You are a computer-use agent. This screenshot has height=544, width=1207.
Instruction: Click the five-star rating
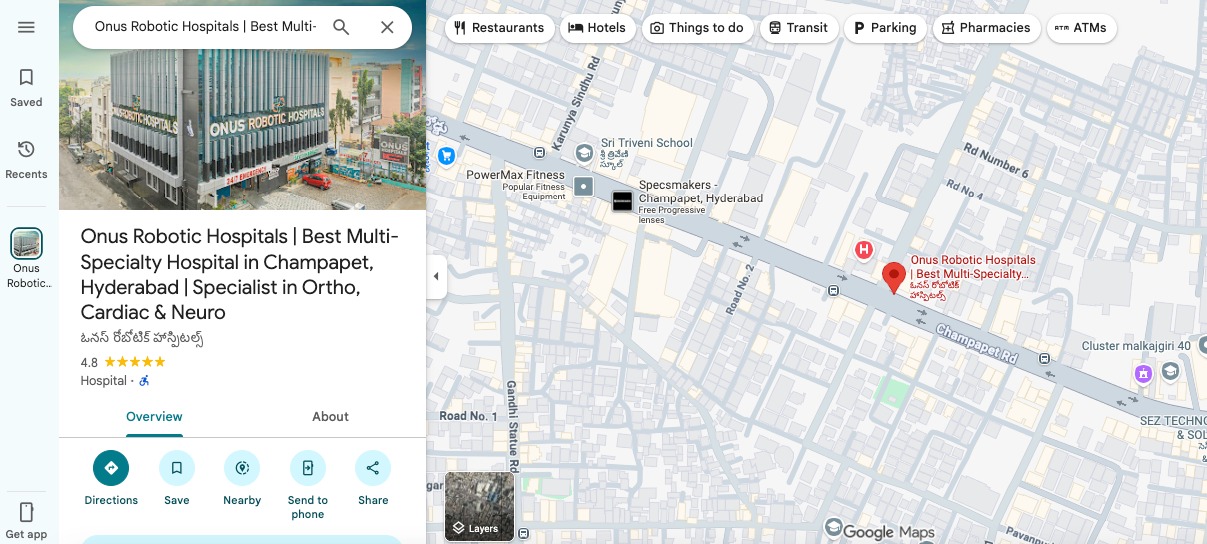(135, 362)
